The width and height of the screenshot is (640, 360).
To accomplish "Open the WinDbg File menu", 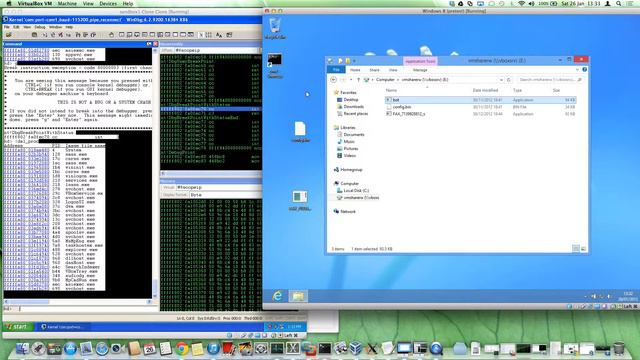I will 7,27.
